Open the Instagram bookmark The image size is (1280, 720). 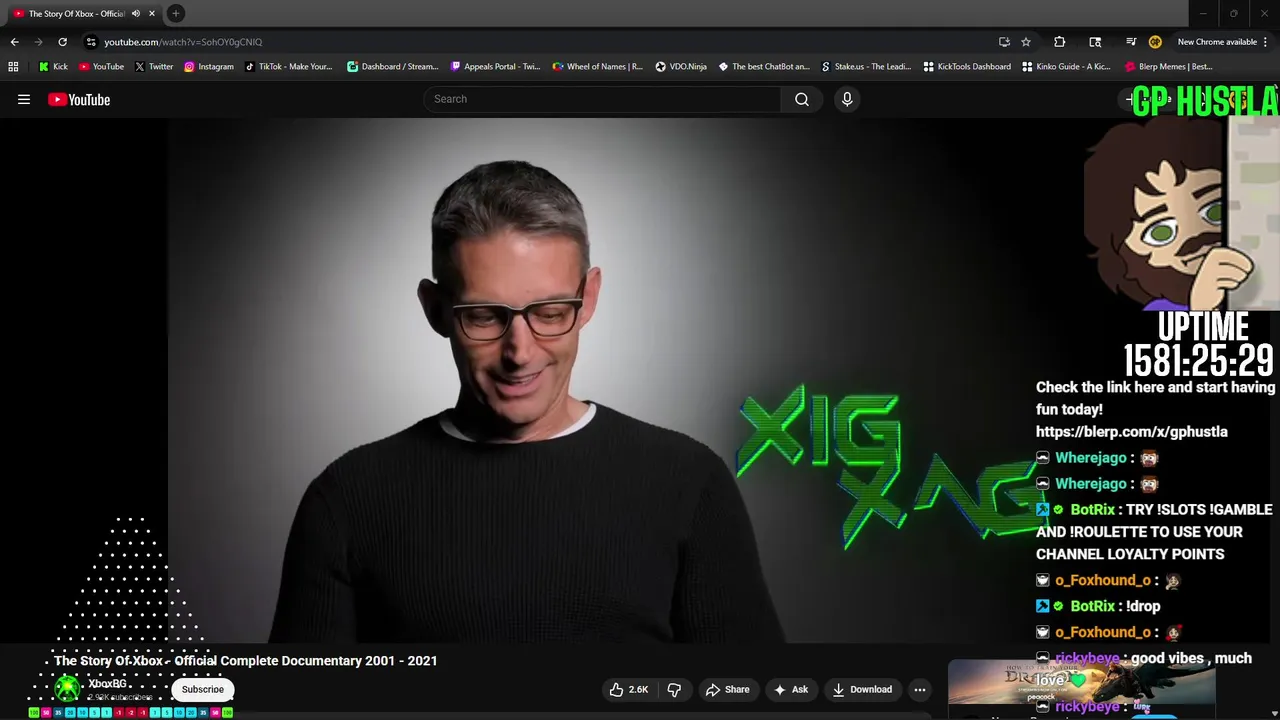(208, 67)
